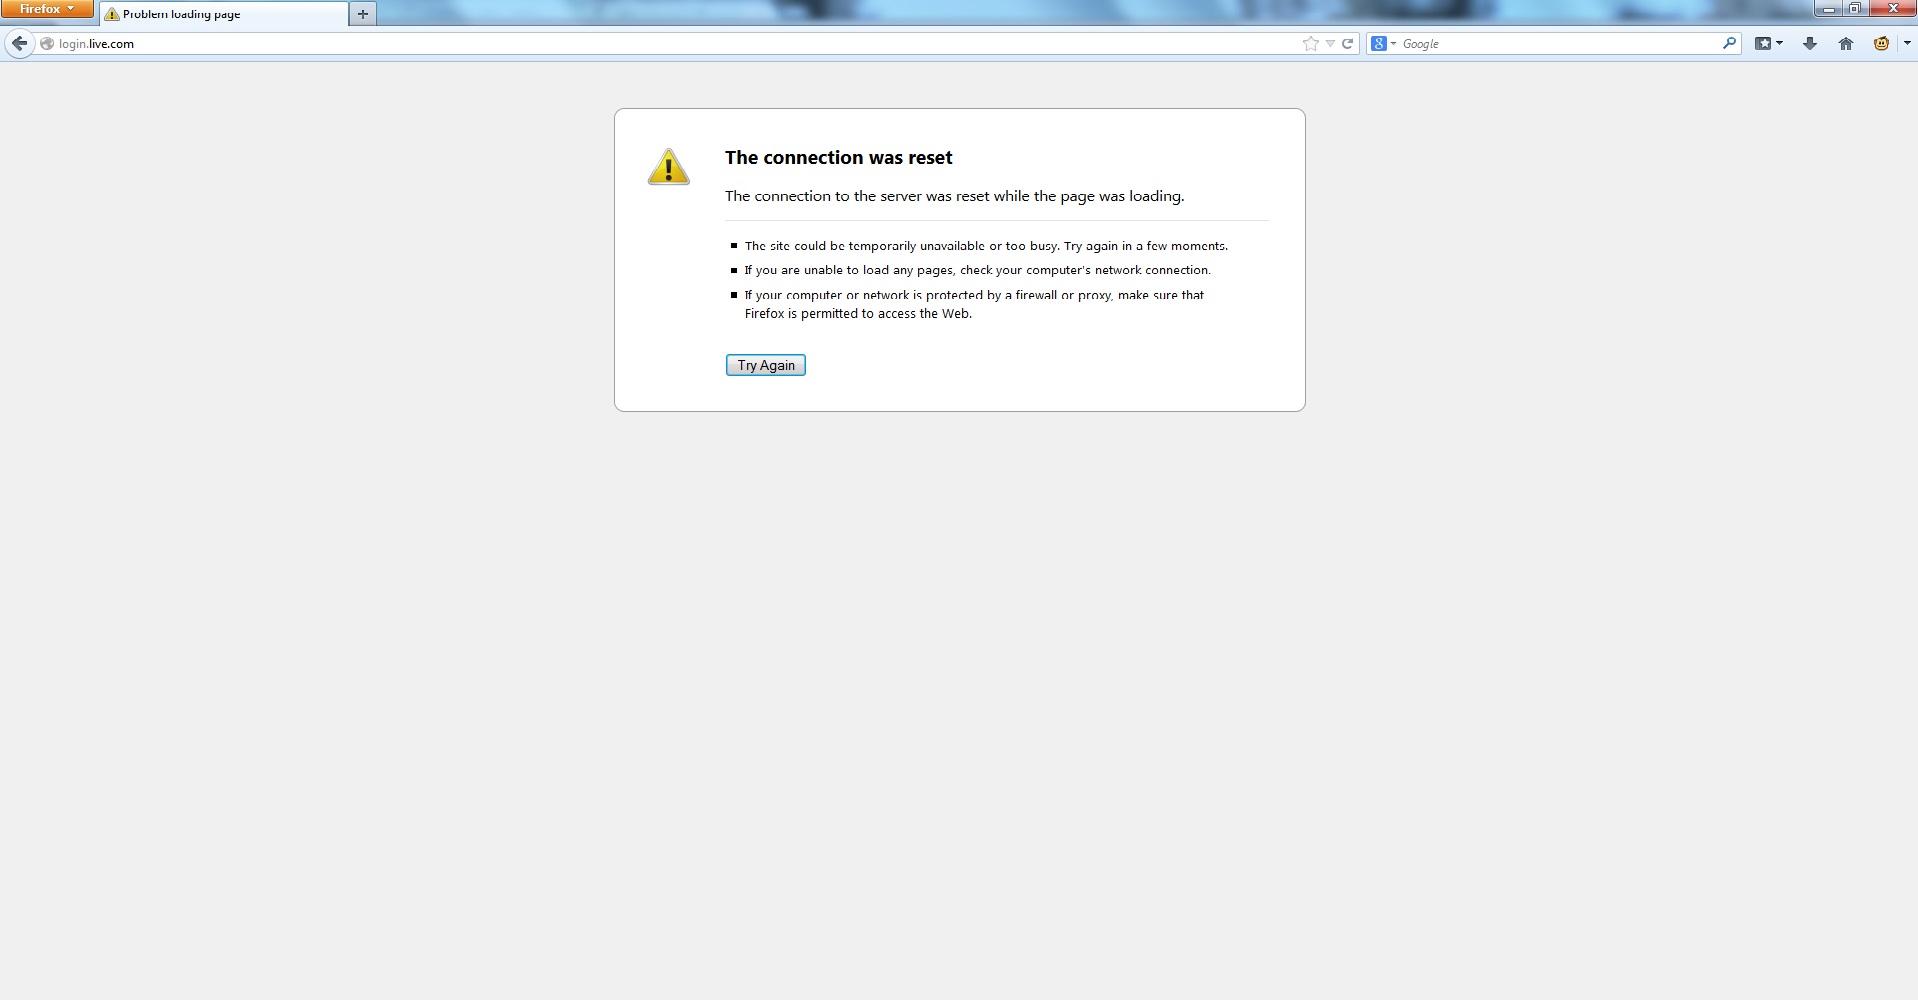Expand the address bar history dropdown arrow
The height and width of the screenshot is (1000, 1918).
1330,43
